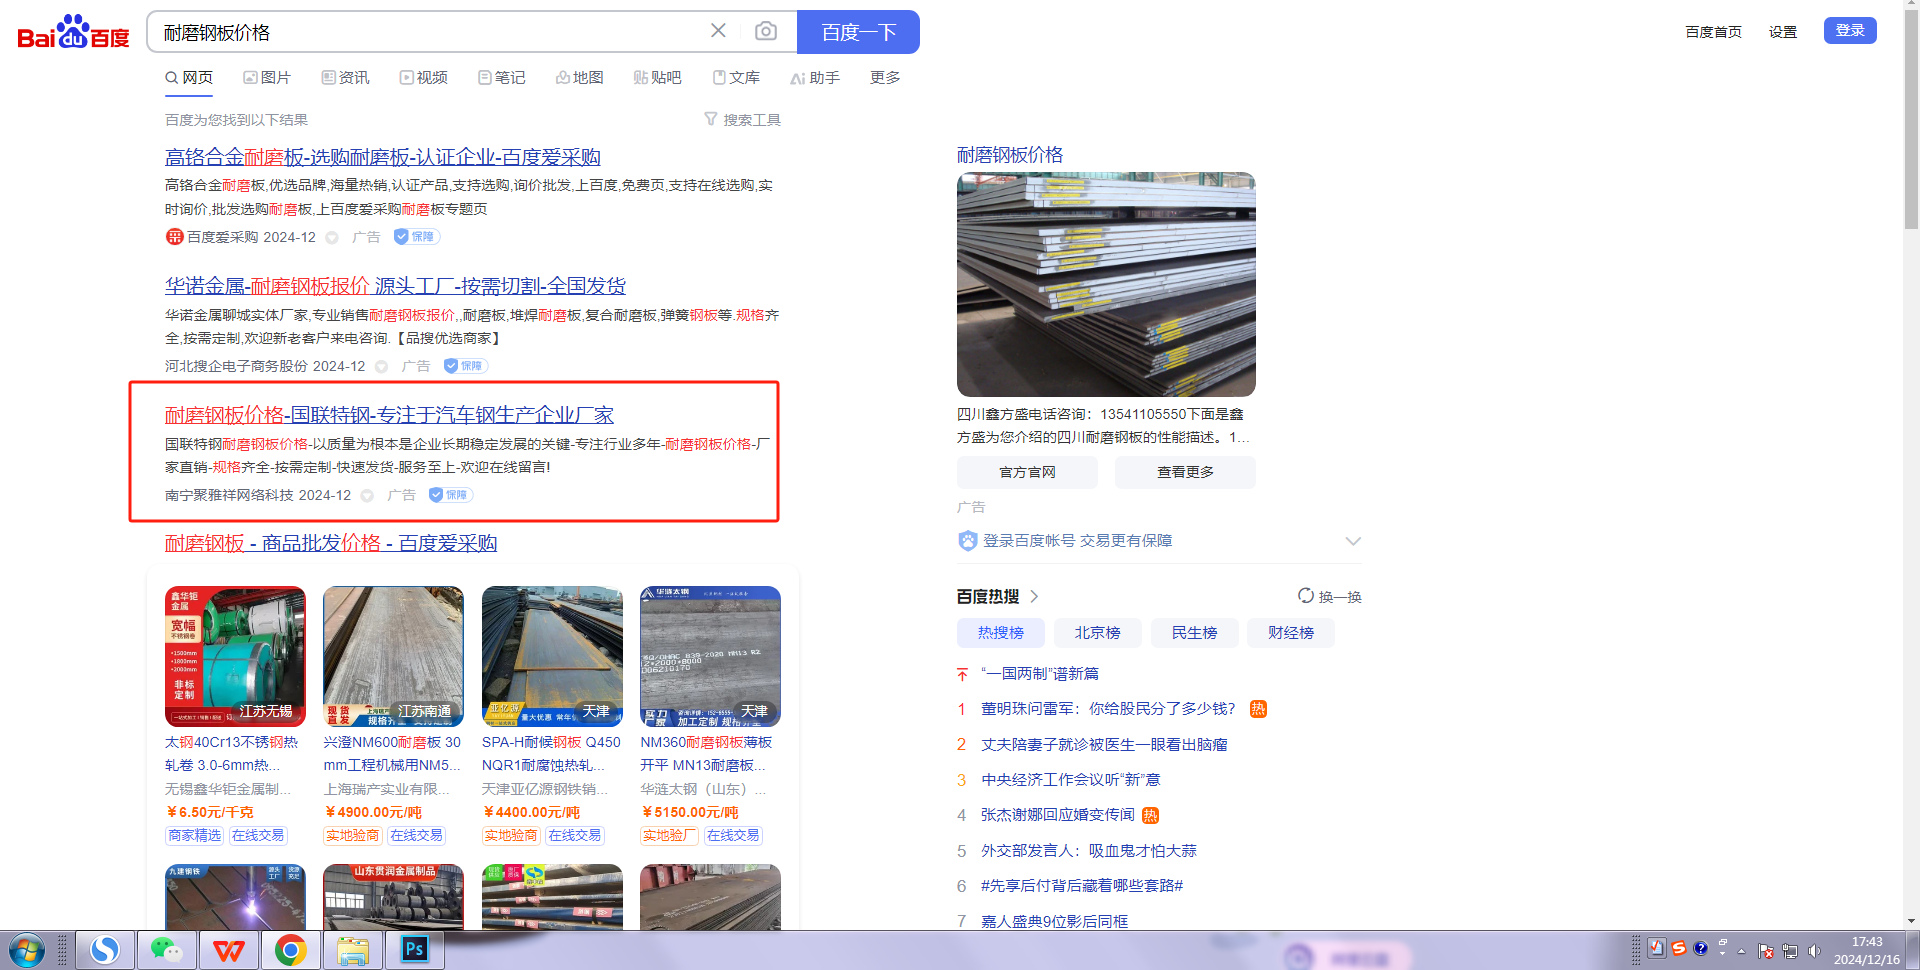Clear the search box with the X icon
1920x970 pixels.
718,31
